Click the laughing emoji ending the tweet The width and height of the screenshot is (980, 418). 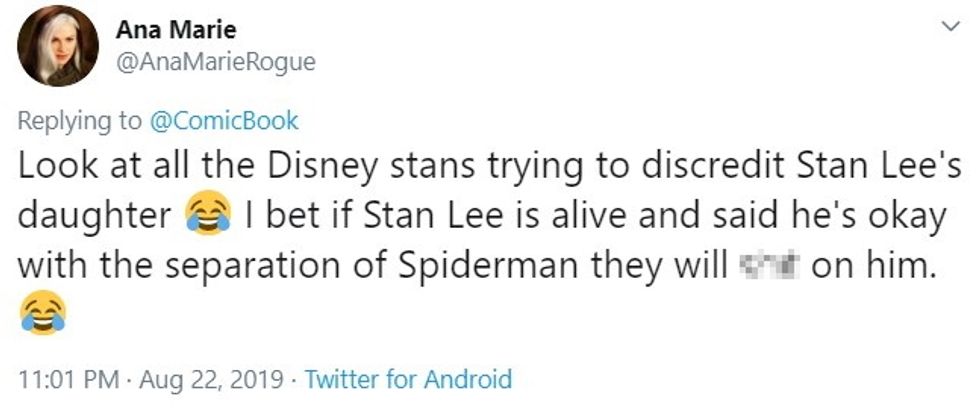[x=42, y=315]
